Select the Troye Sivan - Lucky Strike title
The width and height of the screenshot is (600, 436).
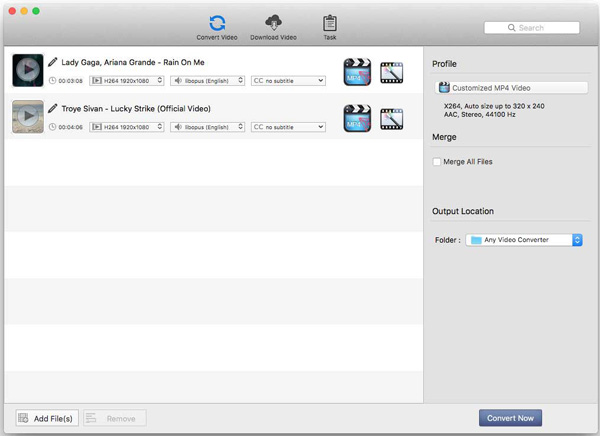(x=136, y=108)
